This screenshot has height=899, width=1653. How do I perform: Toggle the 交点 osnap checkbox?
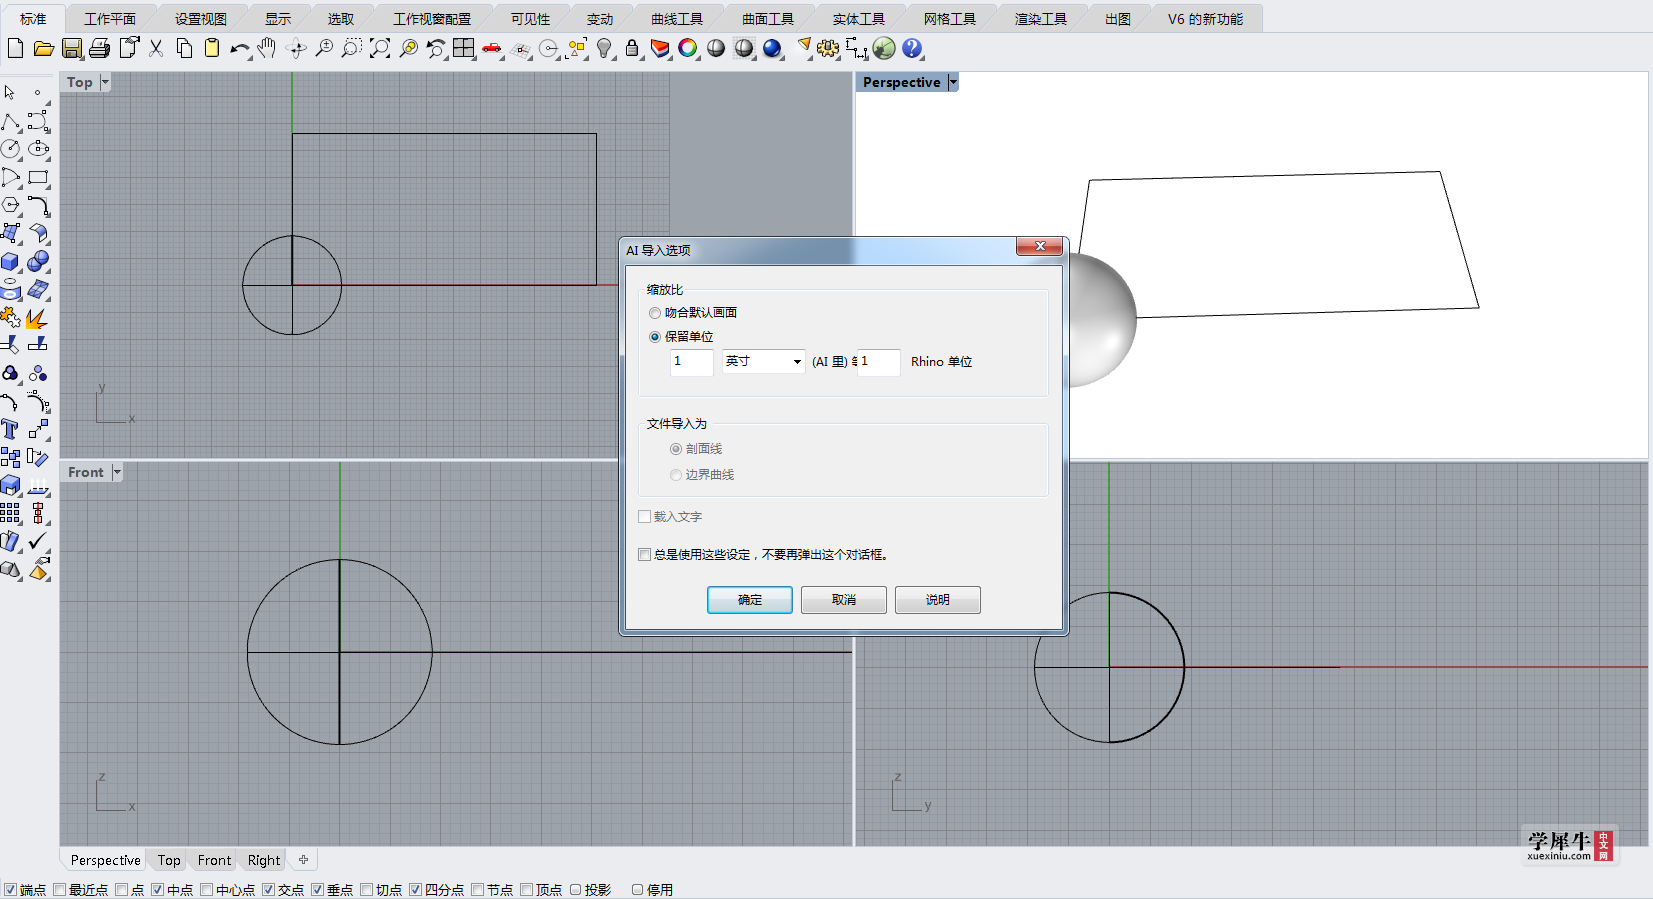268,890
